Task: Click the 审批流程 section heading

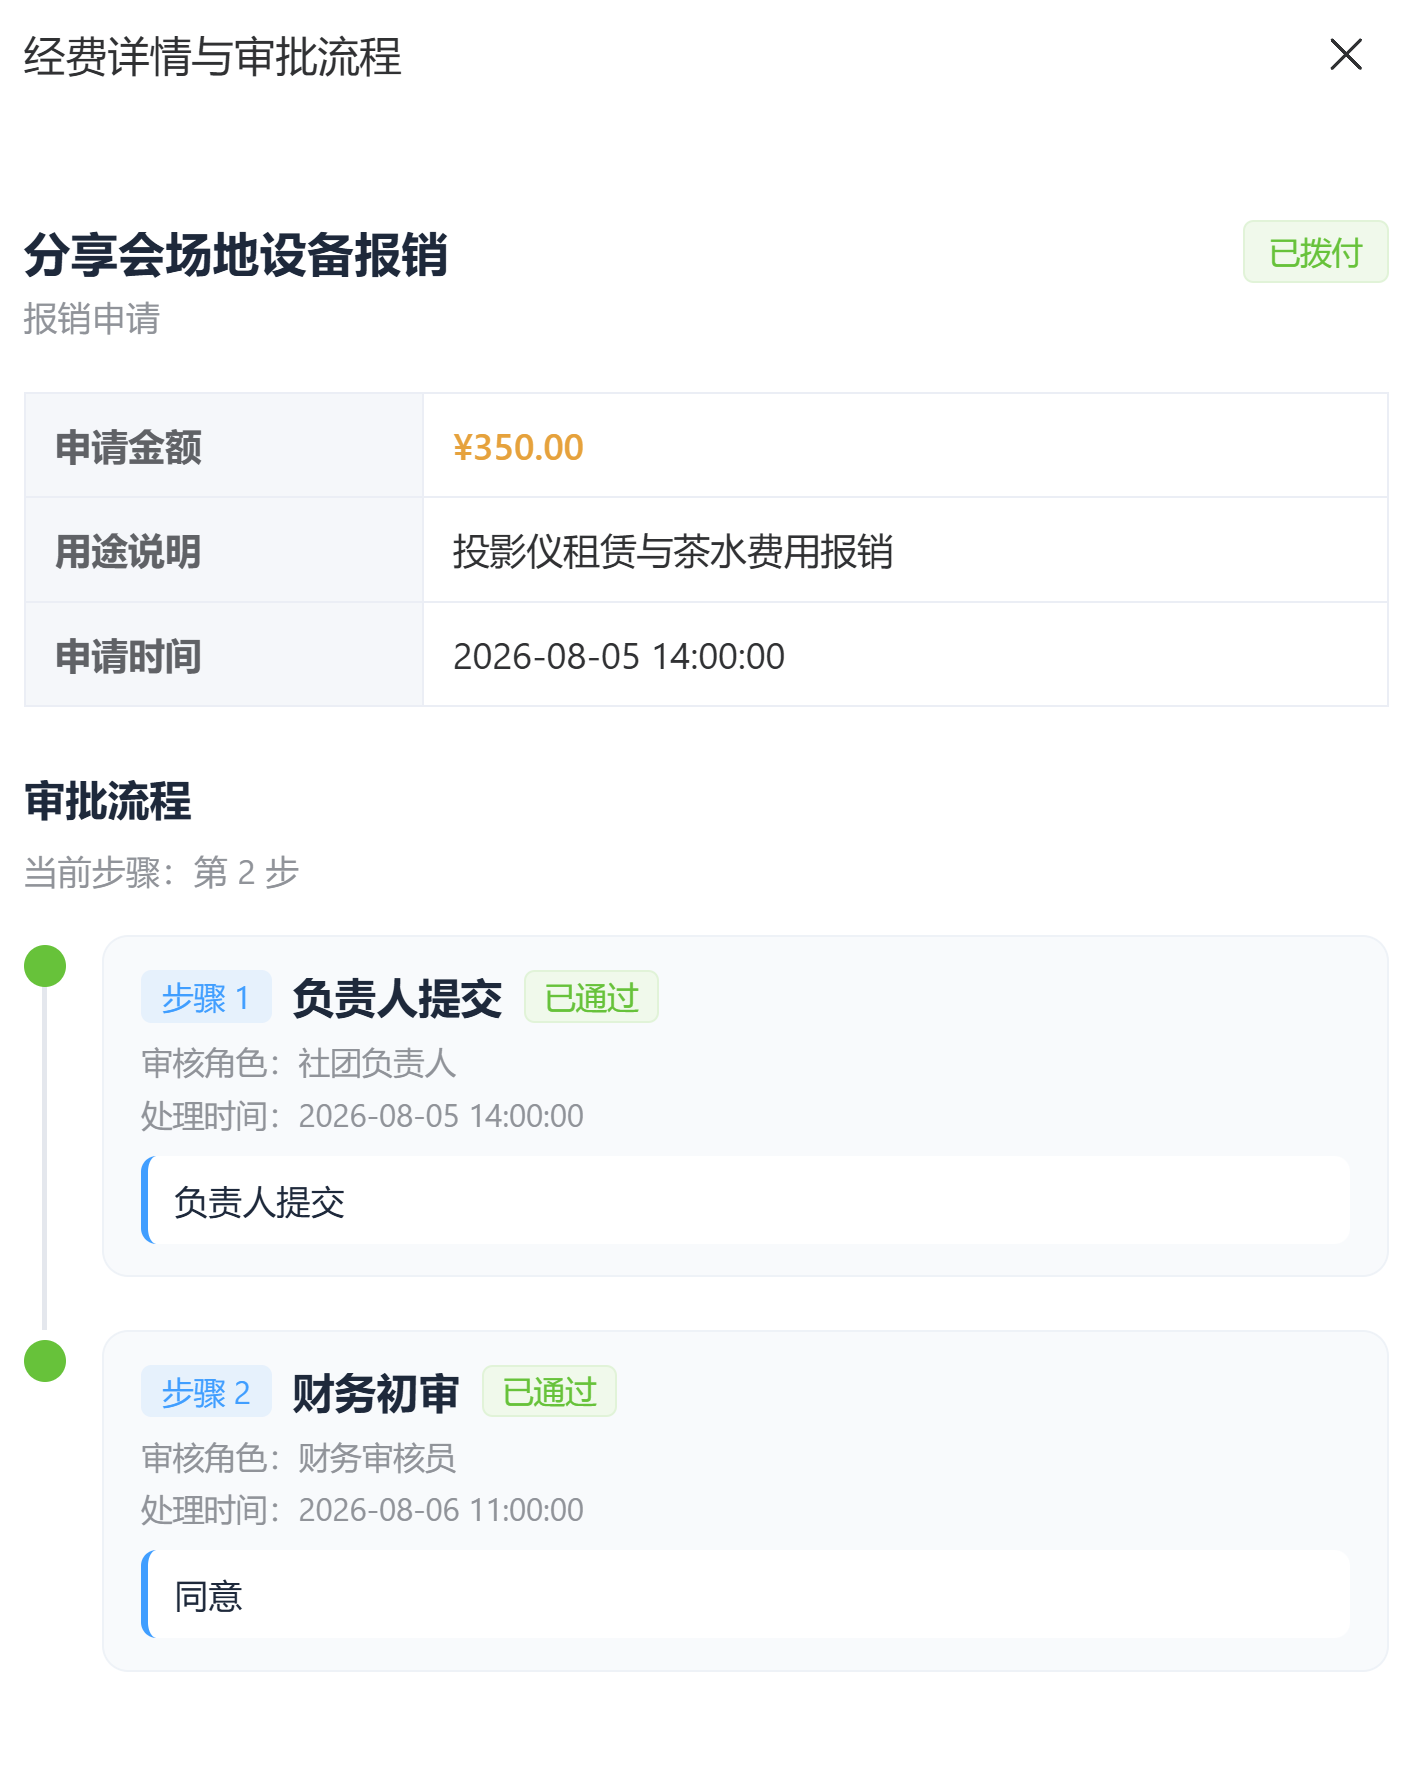Action: [x=108, y=801]
